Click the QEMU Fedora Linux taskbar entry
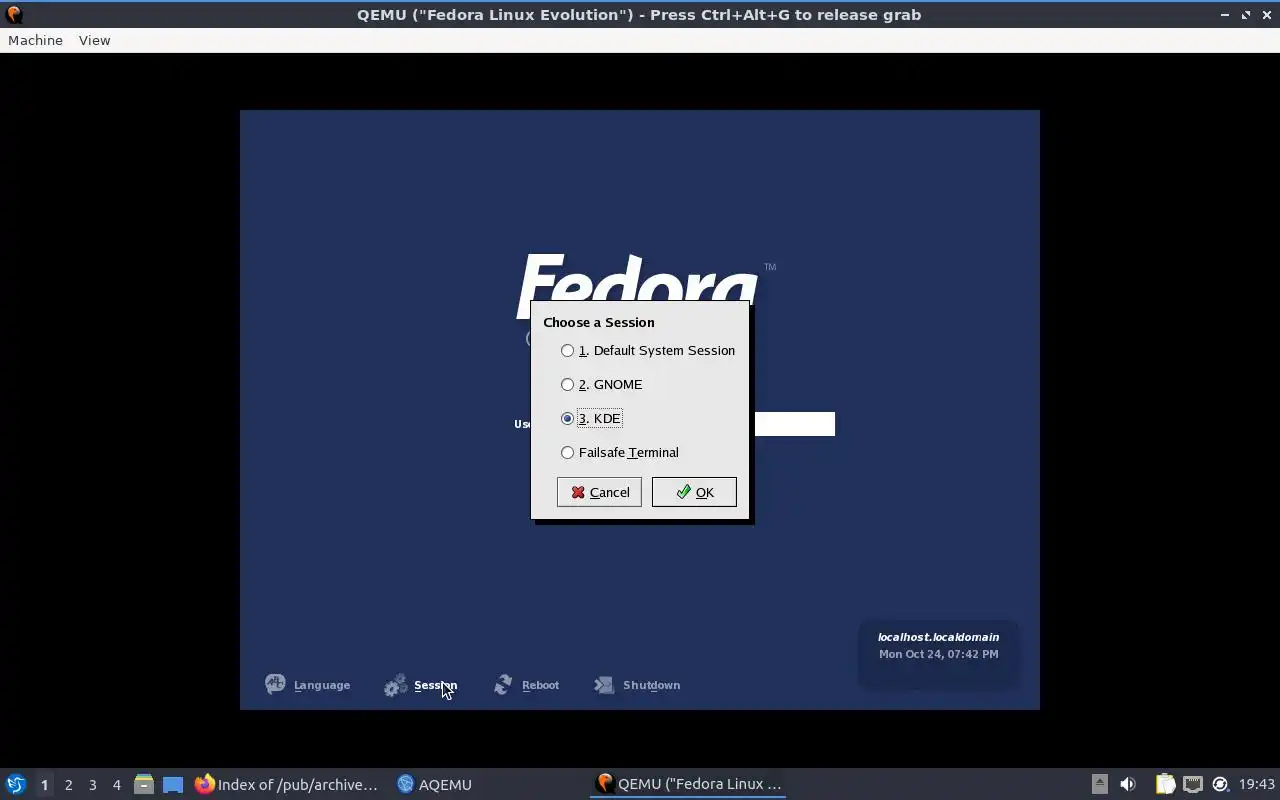Screen dimensions: 1280x800 pyautogui.click(x=688, y=784)
